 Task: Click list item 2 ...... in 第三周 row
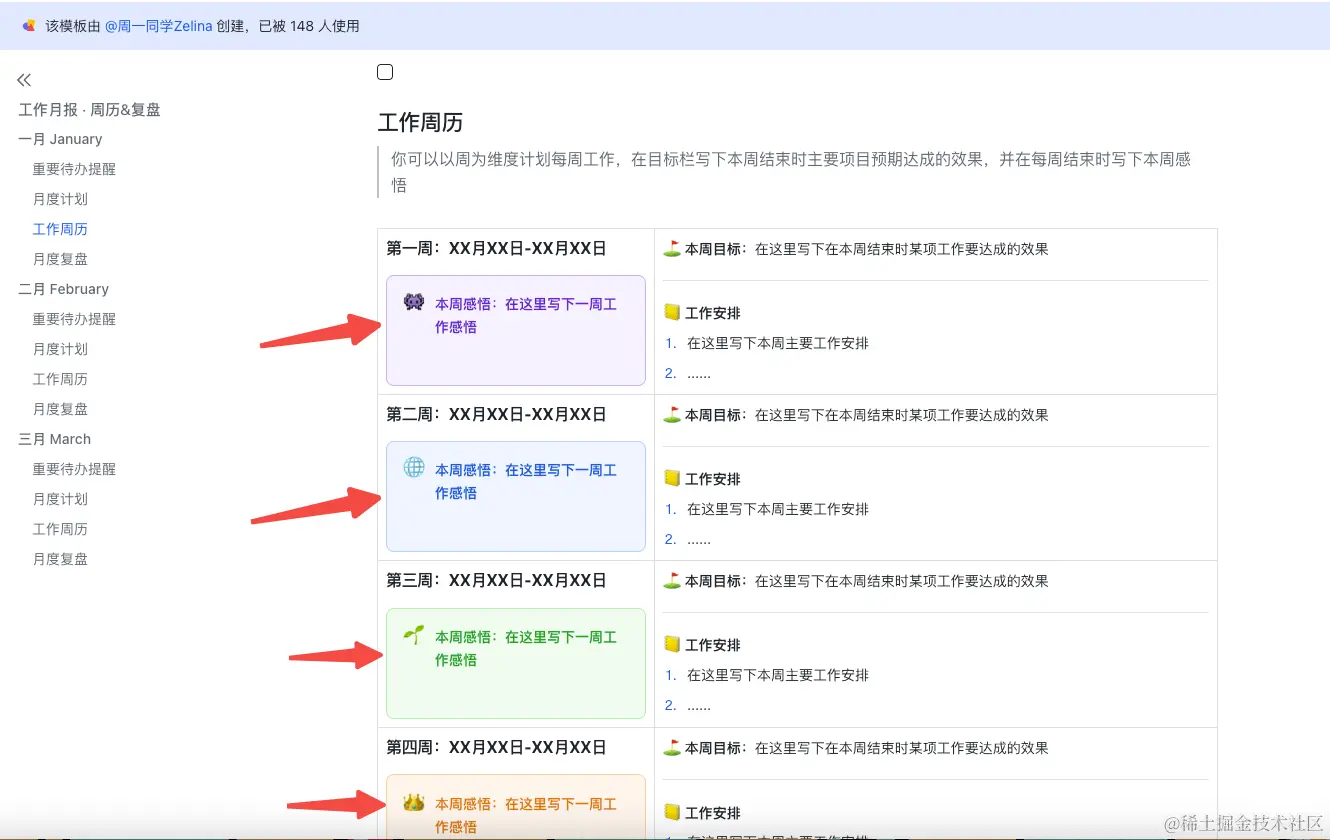click(699, 705)
